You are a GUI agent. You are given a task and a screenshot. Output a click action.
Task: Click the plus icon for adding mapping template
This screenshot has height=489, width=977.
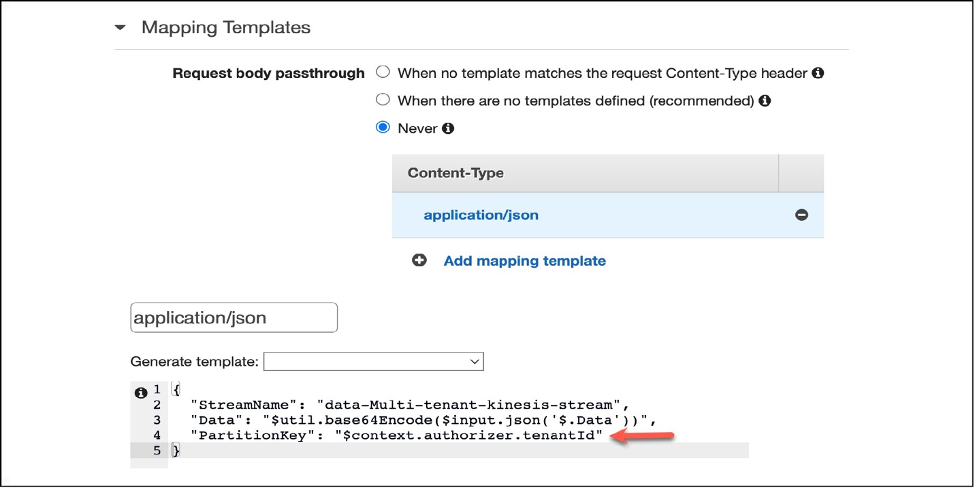pos(419,260)
